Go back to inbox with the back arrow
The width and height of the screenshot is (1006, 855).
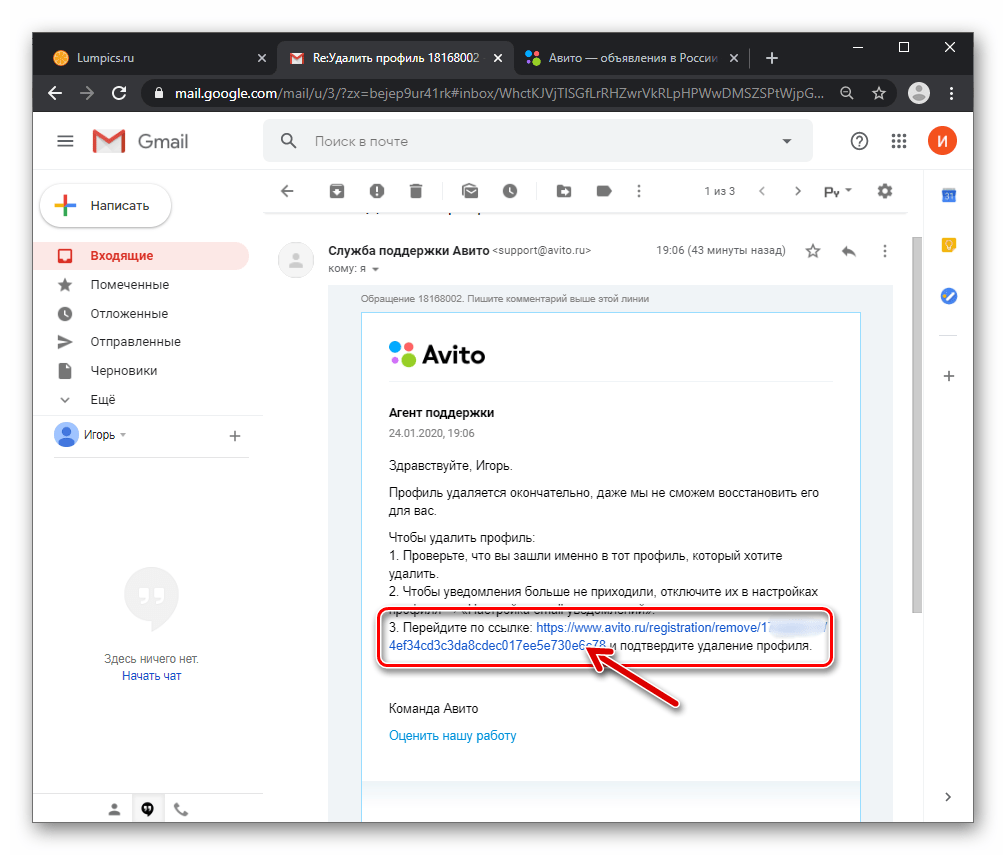point(287,191)
